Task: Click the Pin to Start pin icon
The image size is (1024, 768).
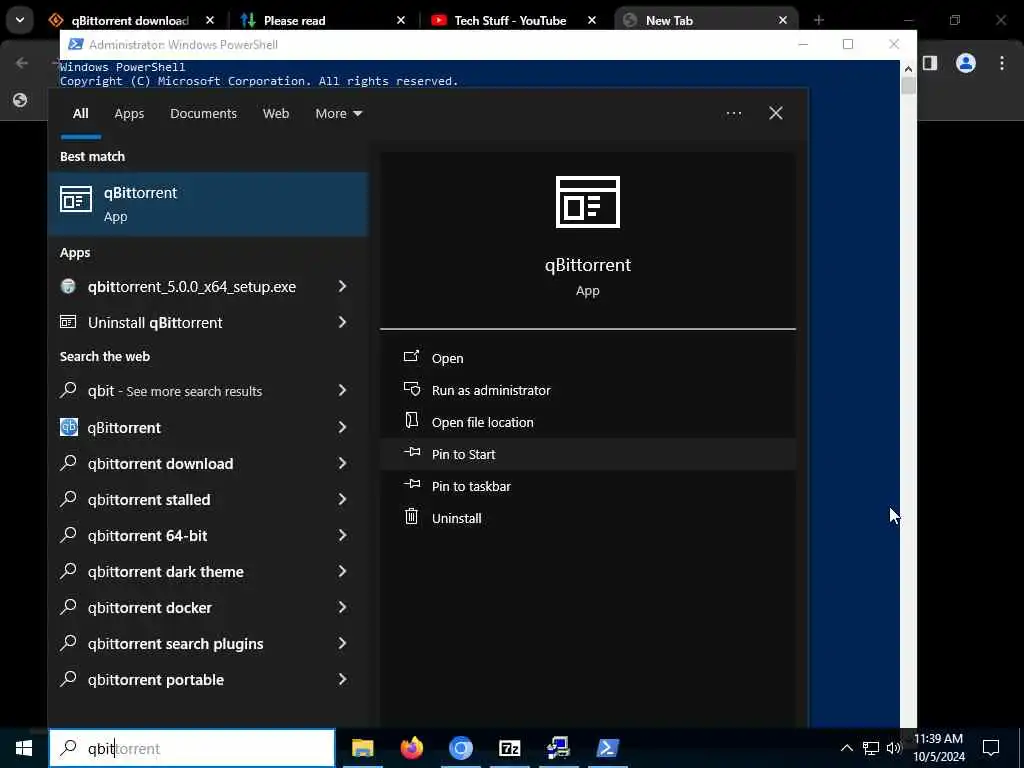Action: pos(411,452)
